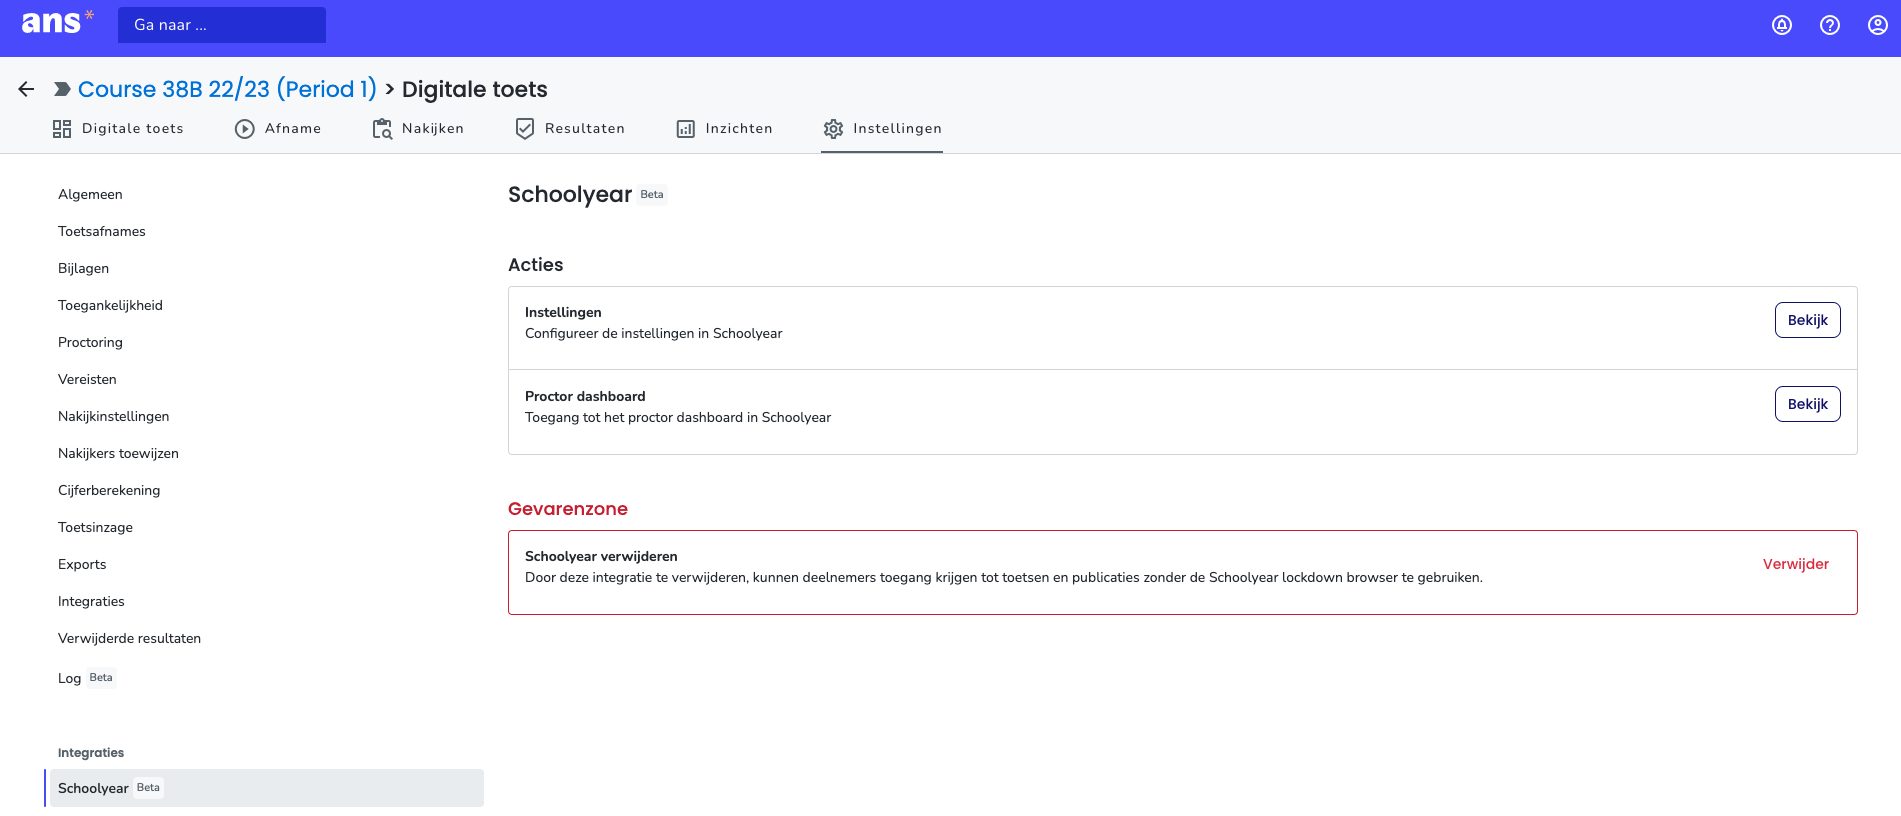Click the 'Schoolyear verwijderen' heading text
The width and height of the screenshot is (1901, 816).
point(601,556)
